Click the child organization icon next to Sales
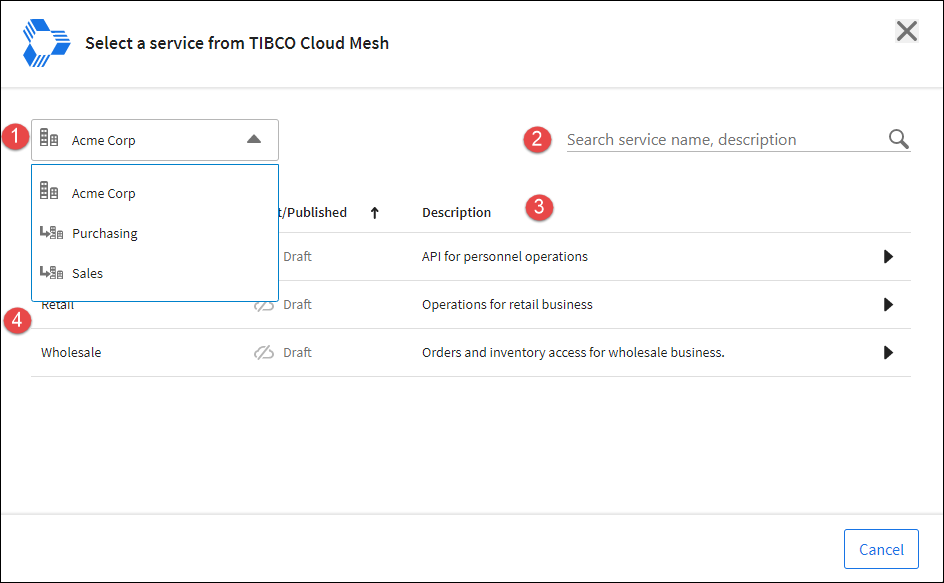944x583 pixels. point(51,273)
